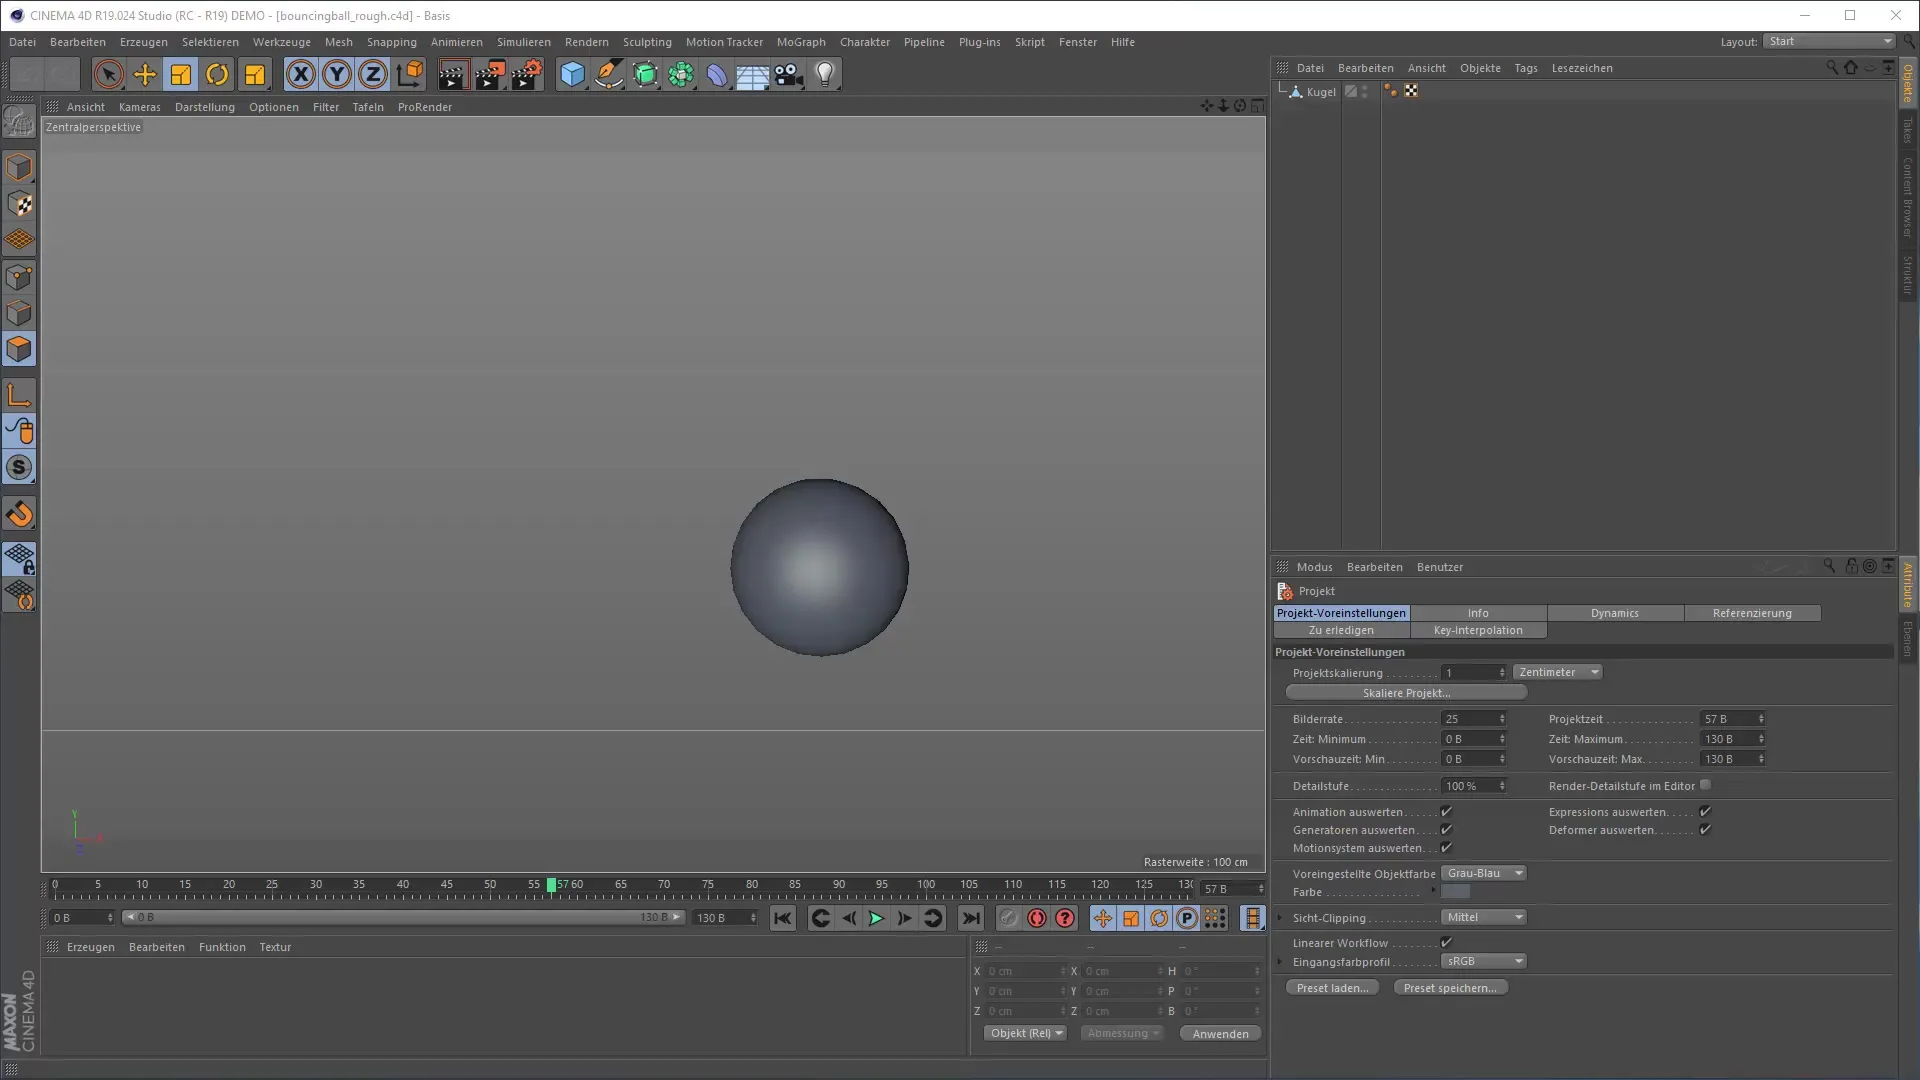The image size is (1920, 1080).
Task: Uncheck Generatoren auswerten checkbox
Action: pyautogui.click(x=1446, y=829)
